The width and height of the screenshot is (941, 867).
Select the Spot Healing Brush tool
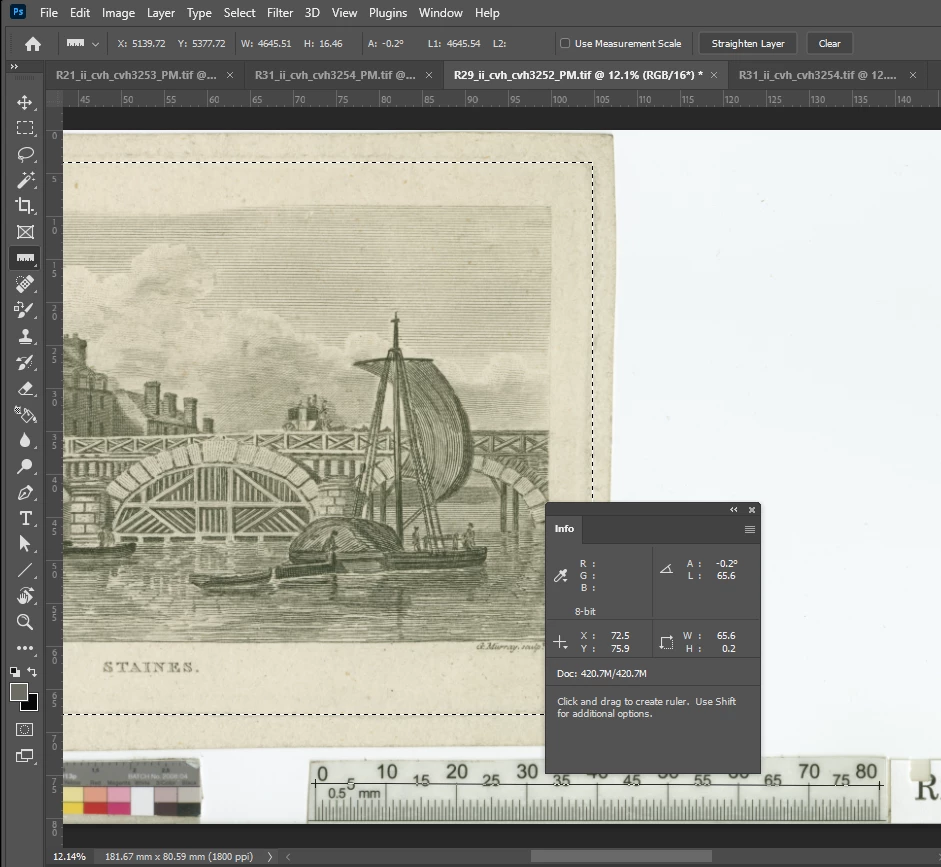click(x=25, y=284)
